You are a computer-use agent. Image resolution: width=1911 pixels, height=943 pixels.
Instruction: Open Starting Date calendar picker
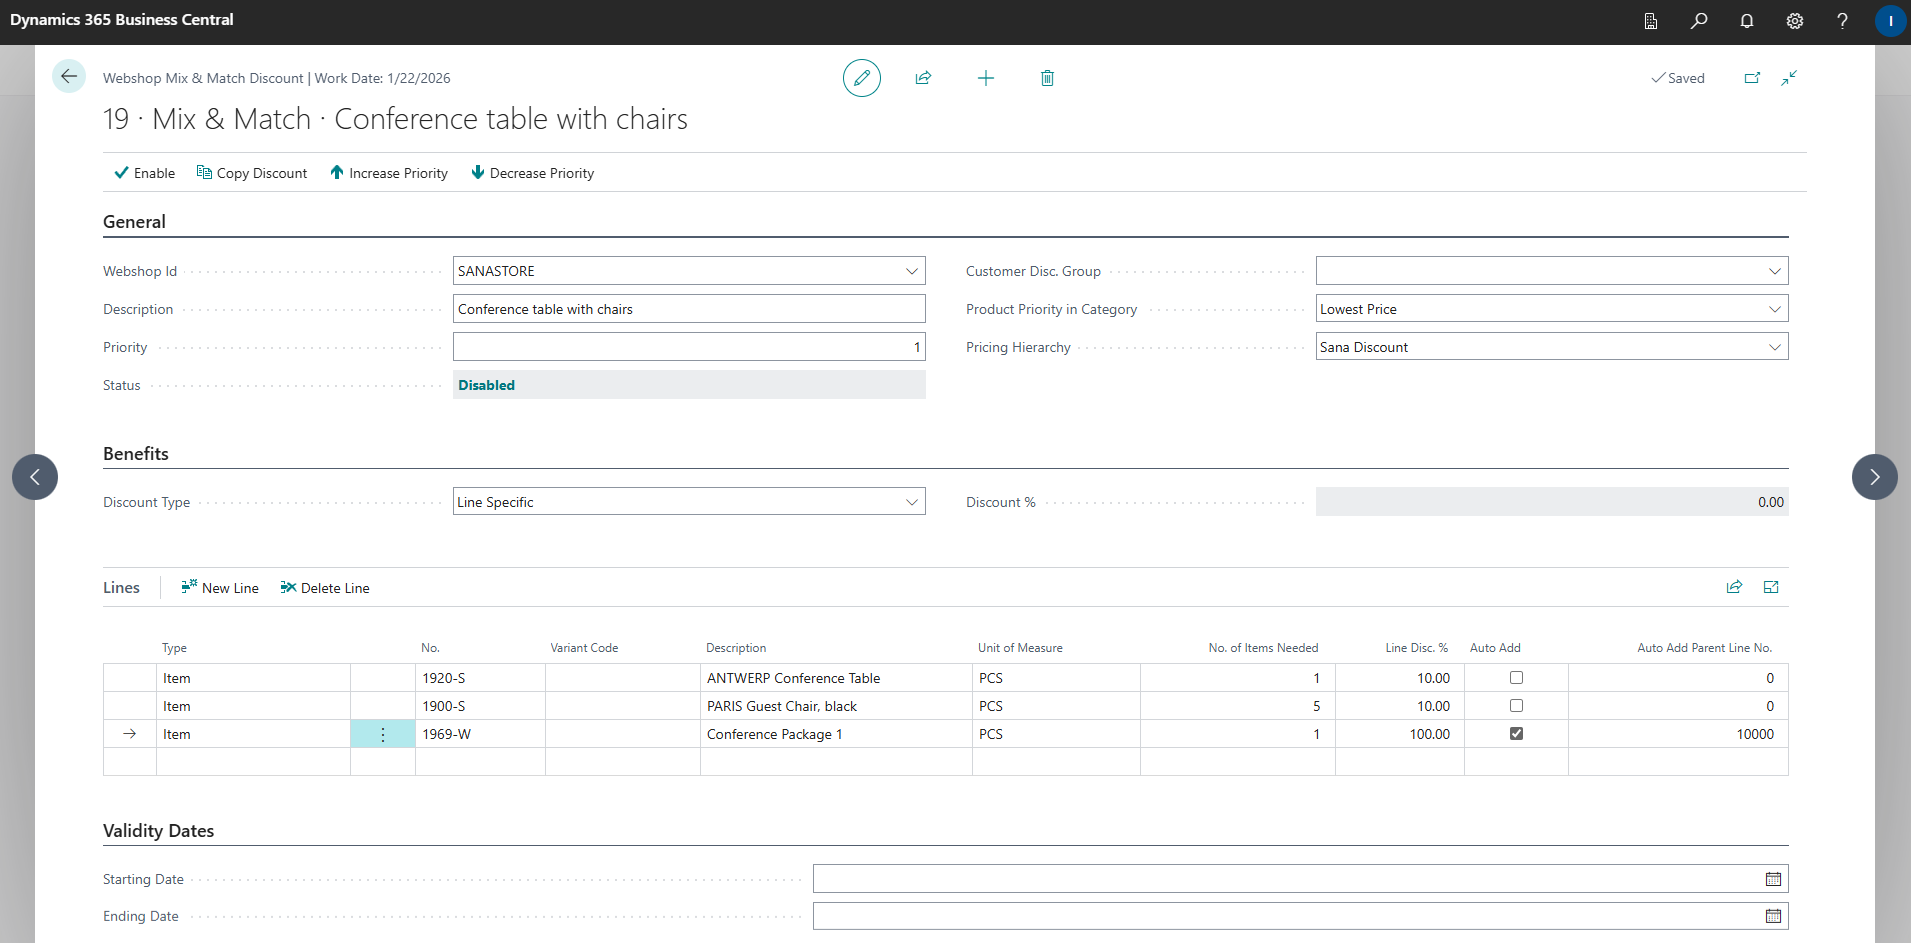coord(1773,879)
